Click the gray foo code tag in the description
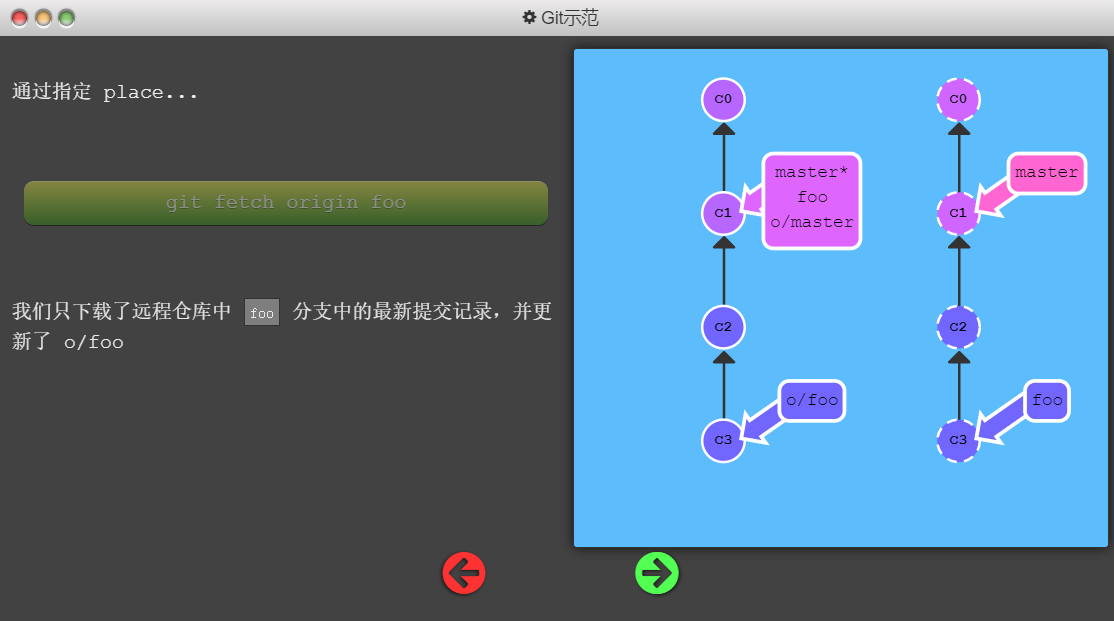1114x621 pixels. (x=262, y=312)
